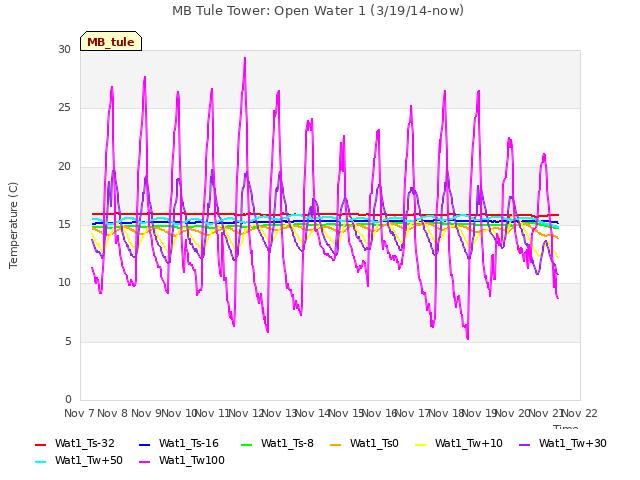Click the y-axis value 15
This screenshot has width=640, height=480.
64,224
